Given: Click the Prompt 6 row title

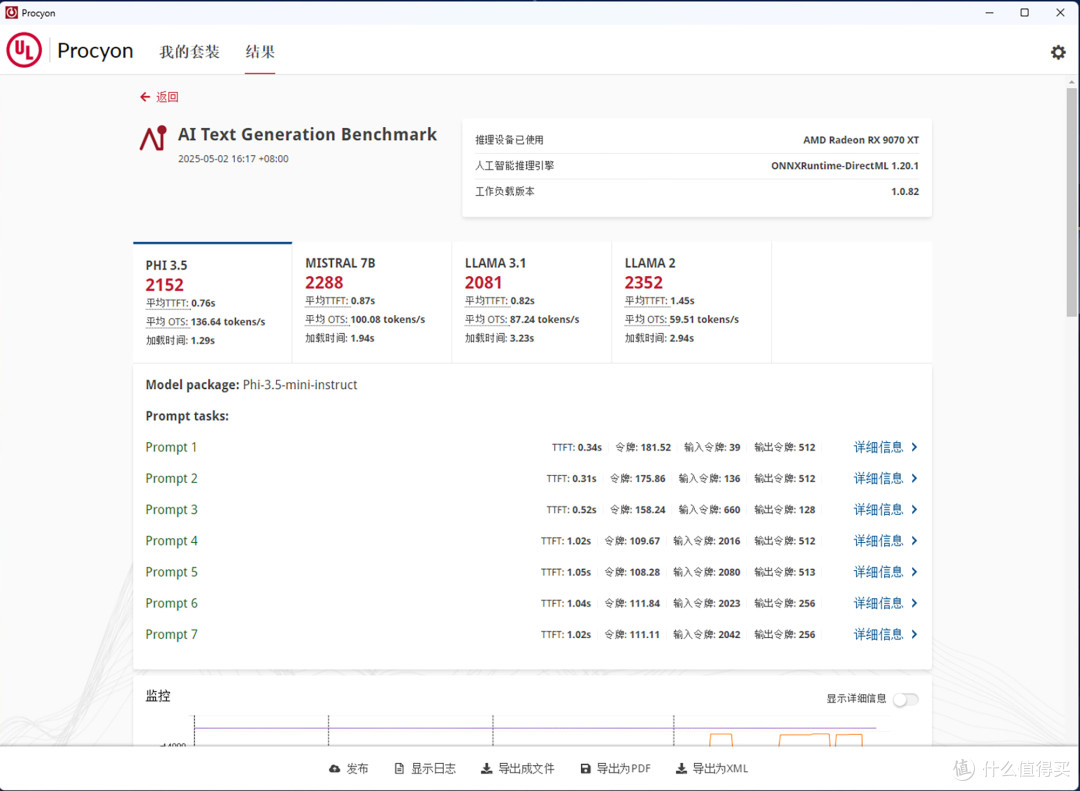Looking at the screenshot, I should coord(172,603).
